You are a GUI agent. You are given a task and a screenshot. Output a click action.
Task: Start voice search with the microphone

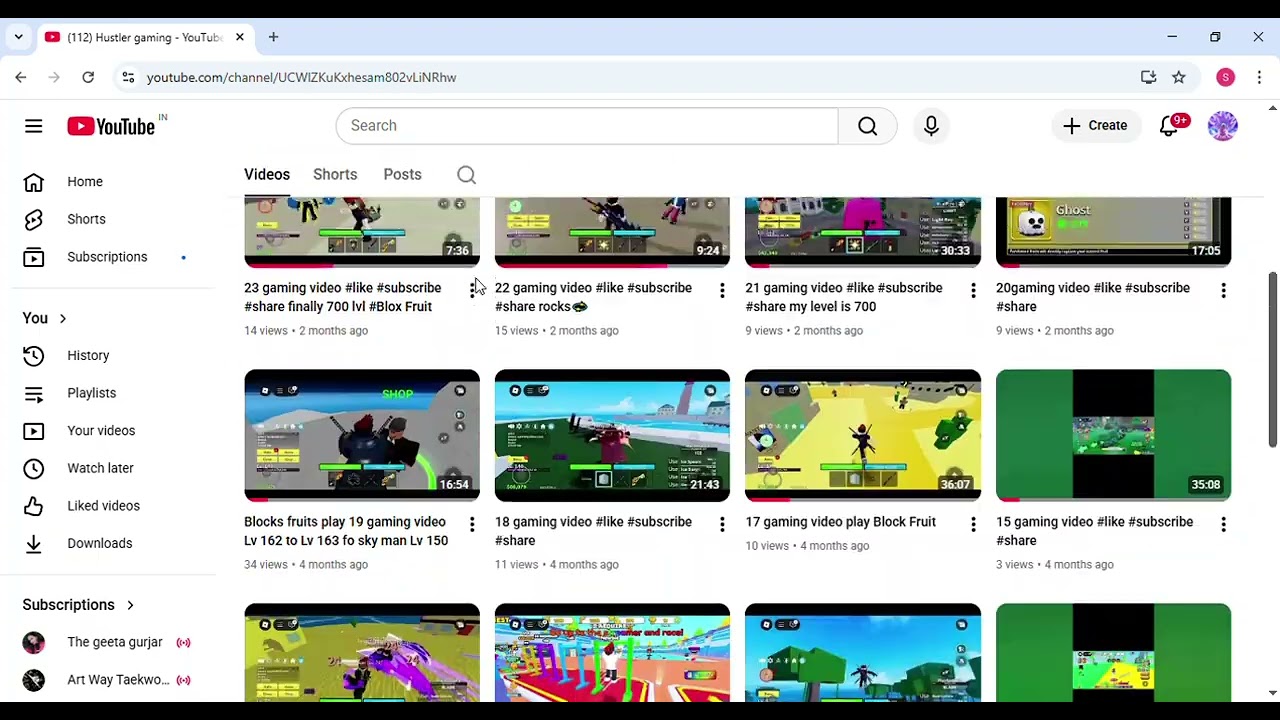pos(931,126)
